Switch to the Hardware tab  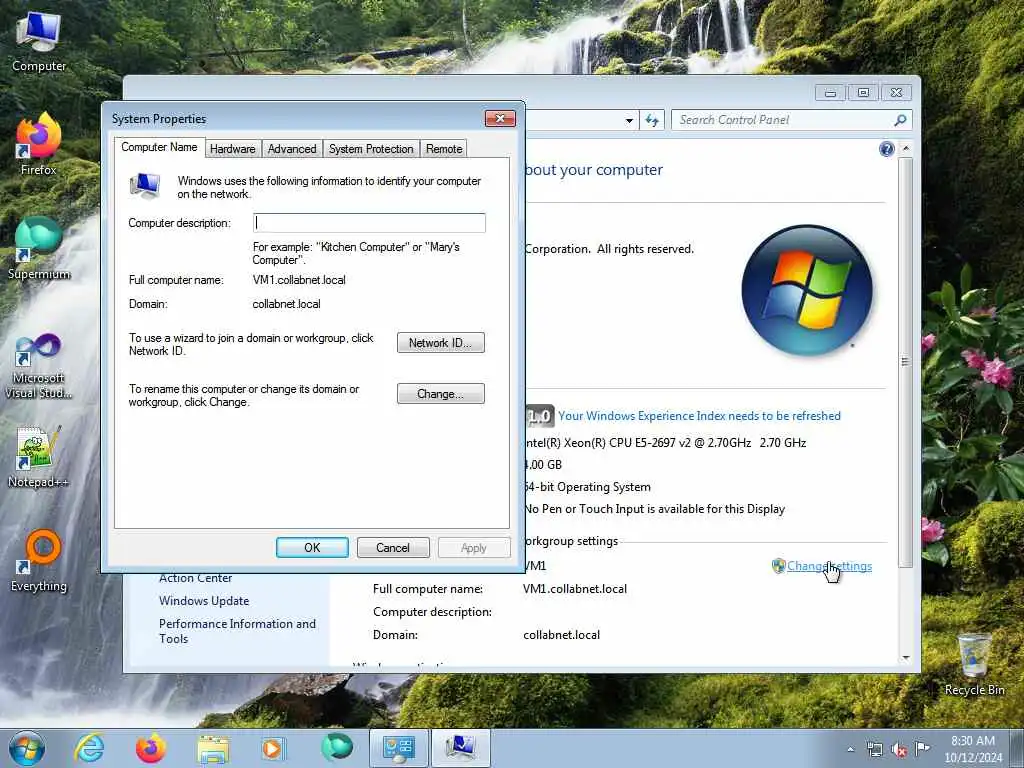(x=232, y=149)
